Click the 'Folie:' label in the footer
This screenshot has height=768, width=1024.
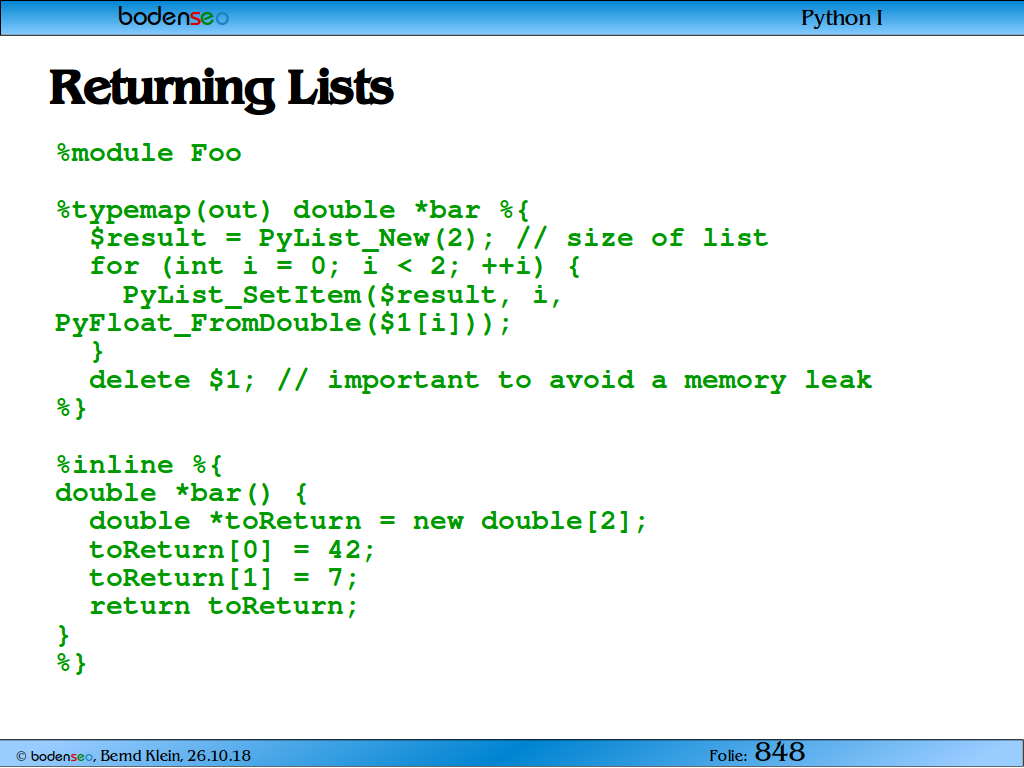coord(728,756)
